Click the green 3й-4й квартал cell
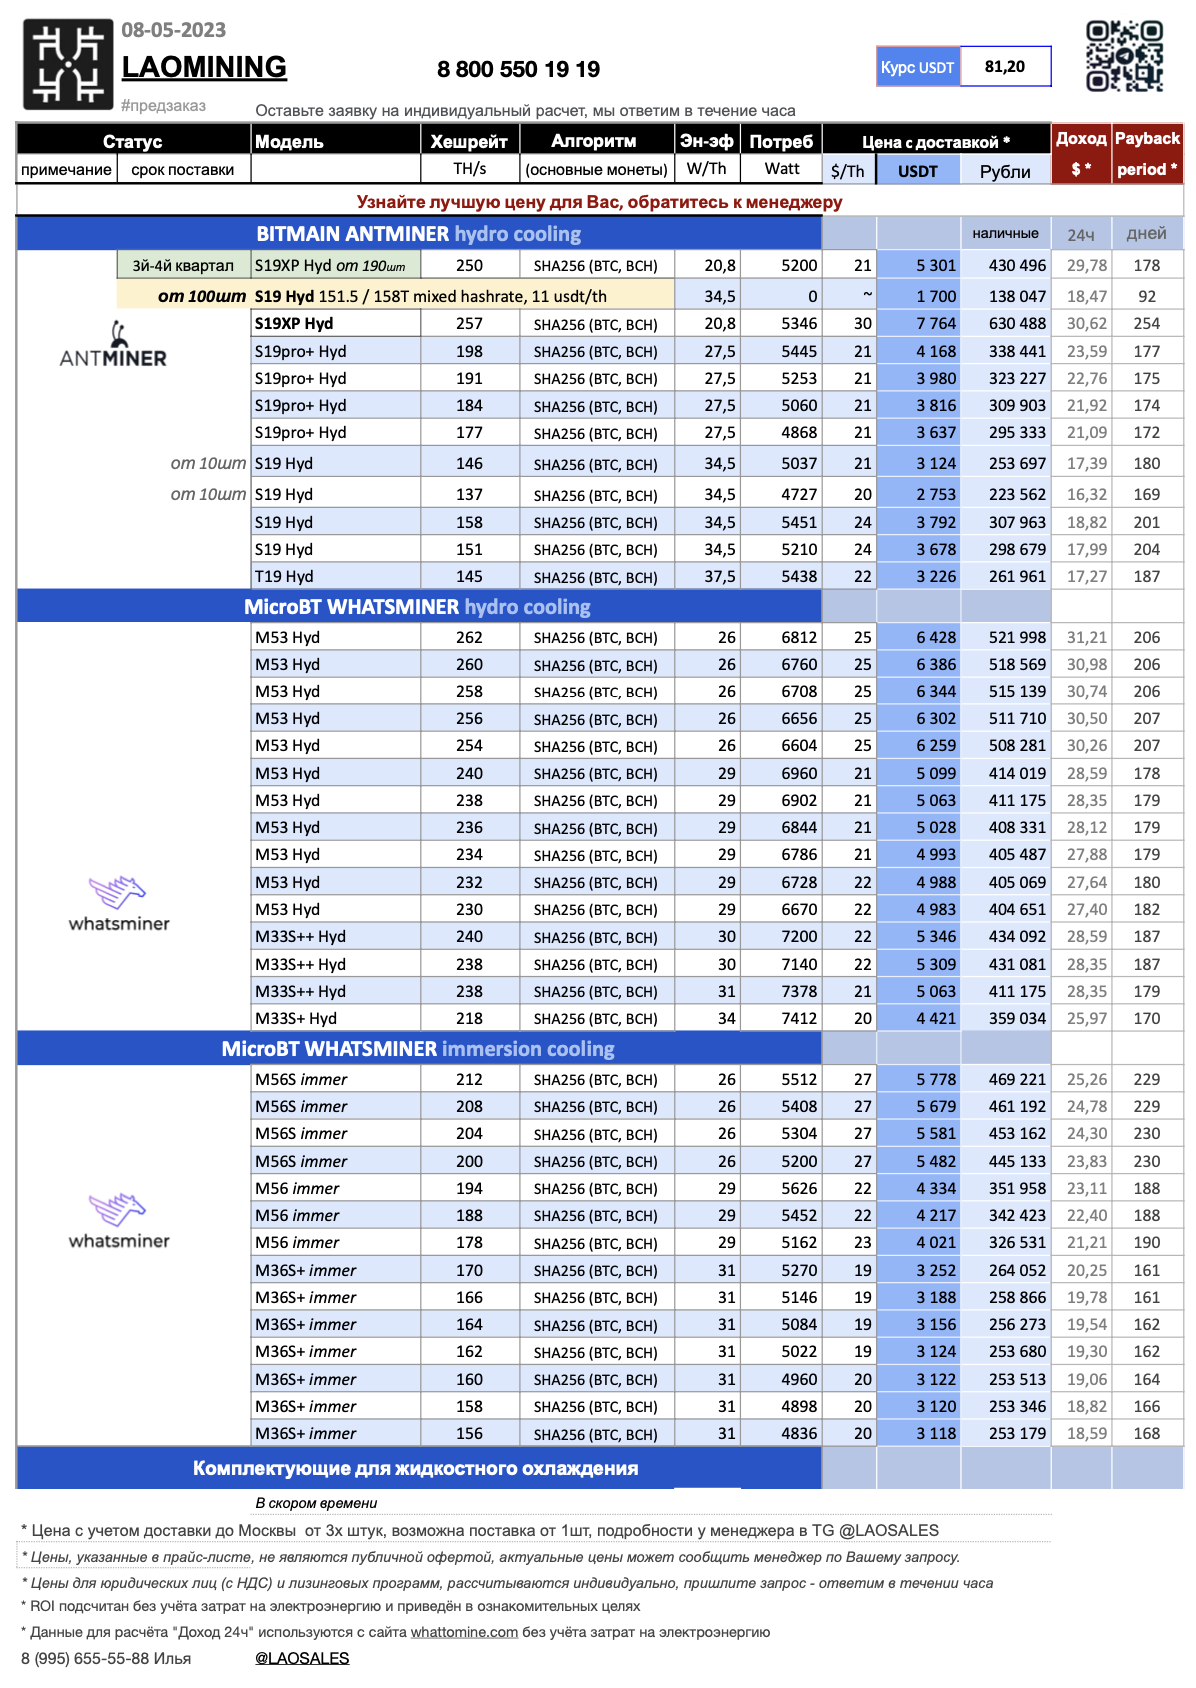 coord(183,265)
